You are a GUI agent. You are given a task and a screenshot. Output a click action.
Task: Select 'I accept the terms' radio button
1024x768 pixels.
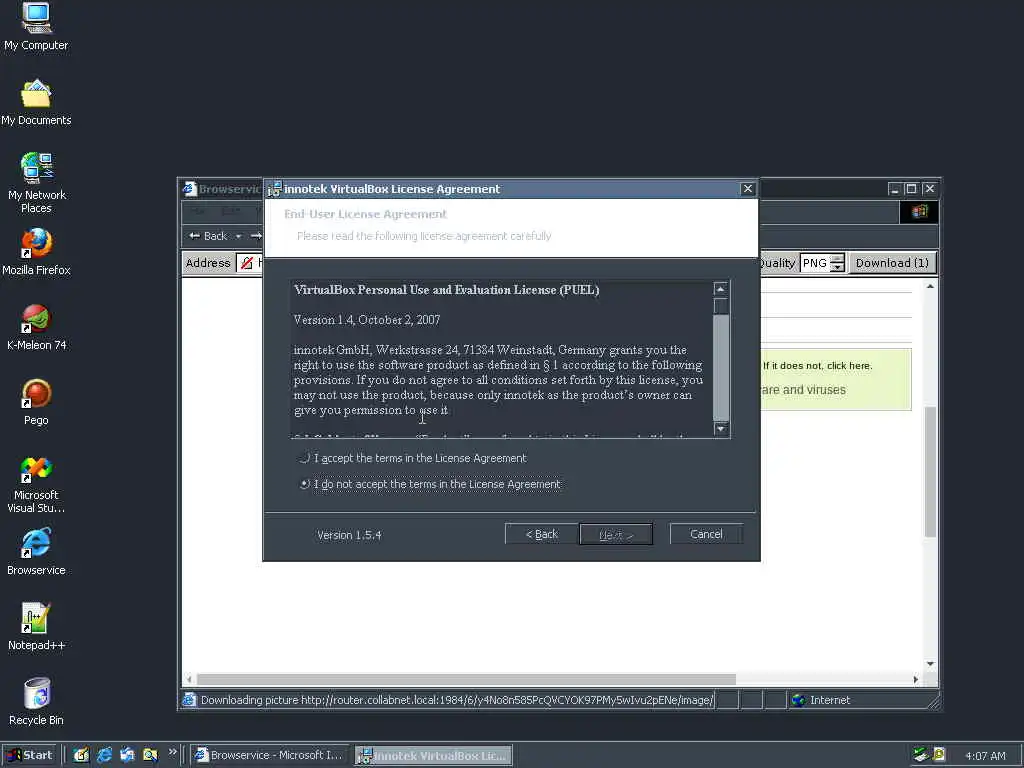304,458
